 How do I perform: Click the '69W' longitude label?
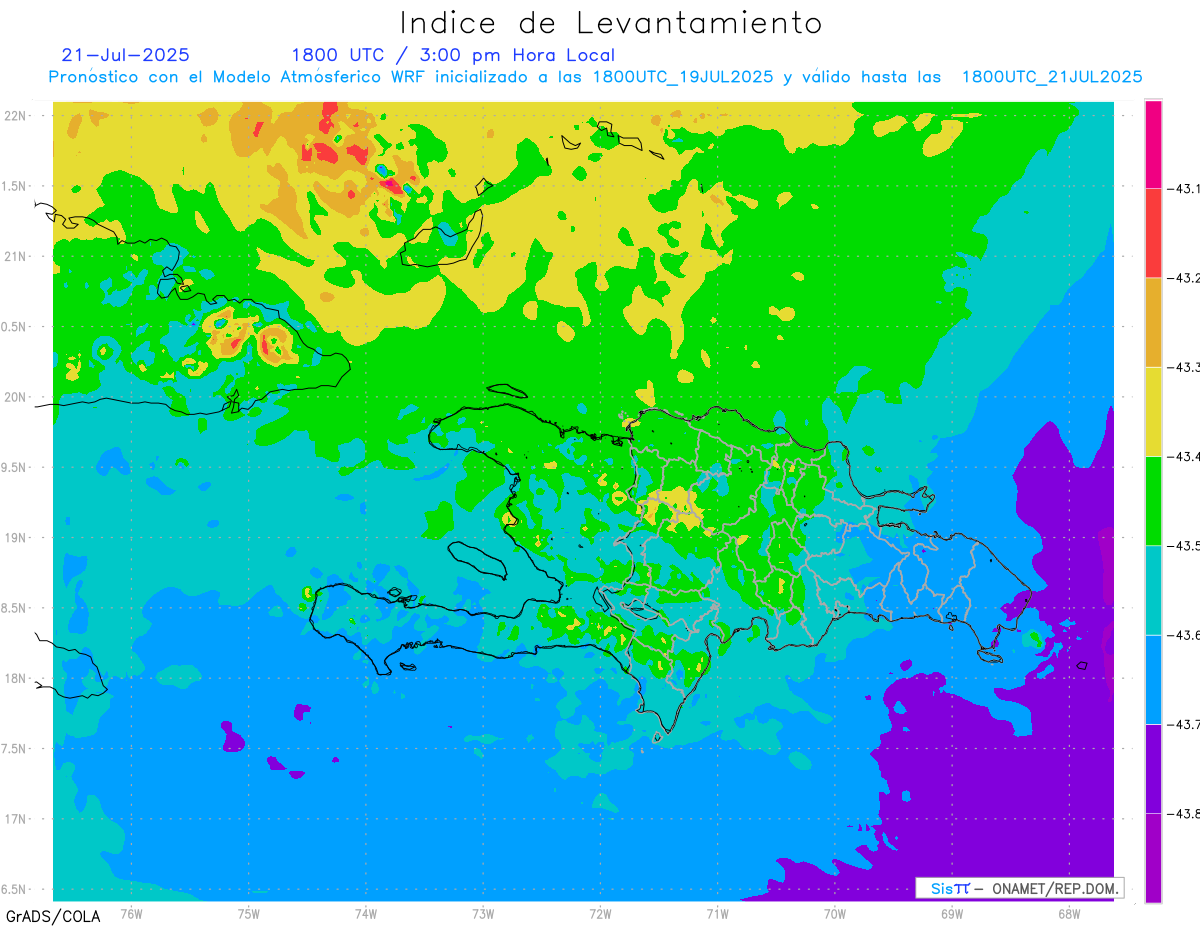pyautogui.click(x=952, y=913)
